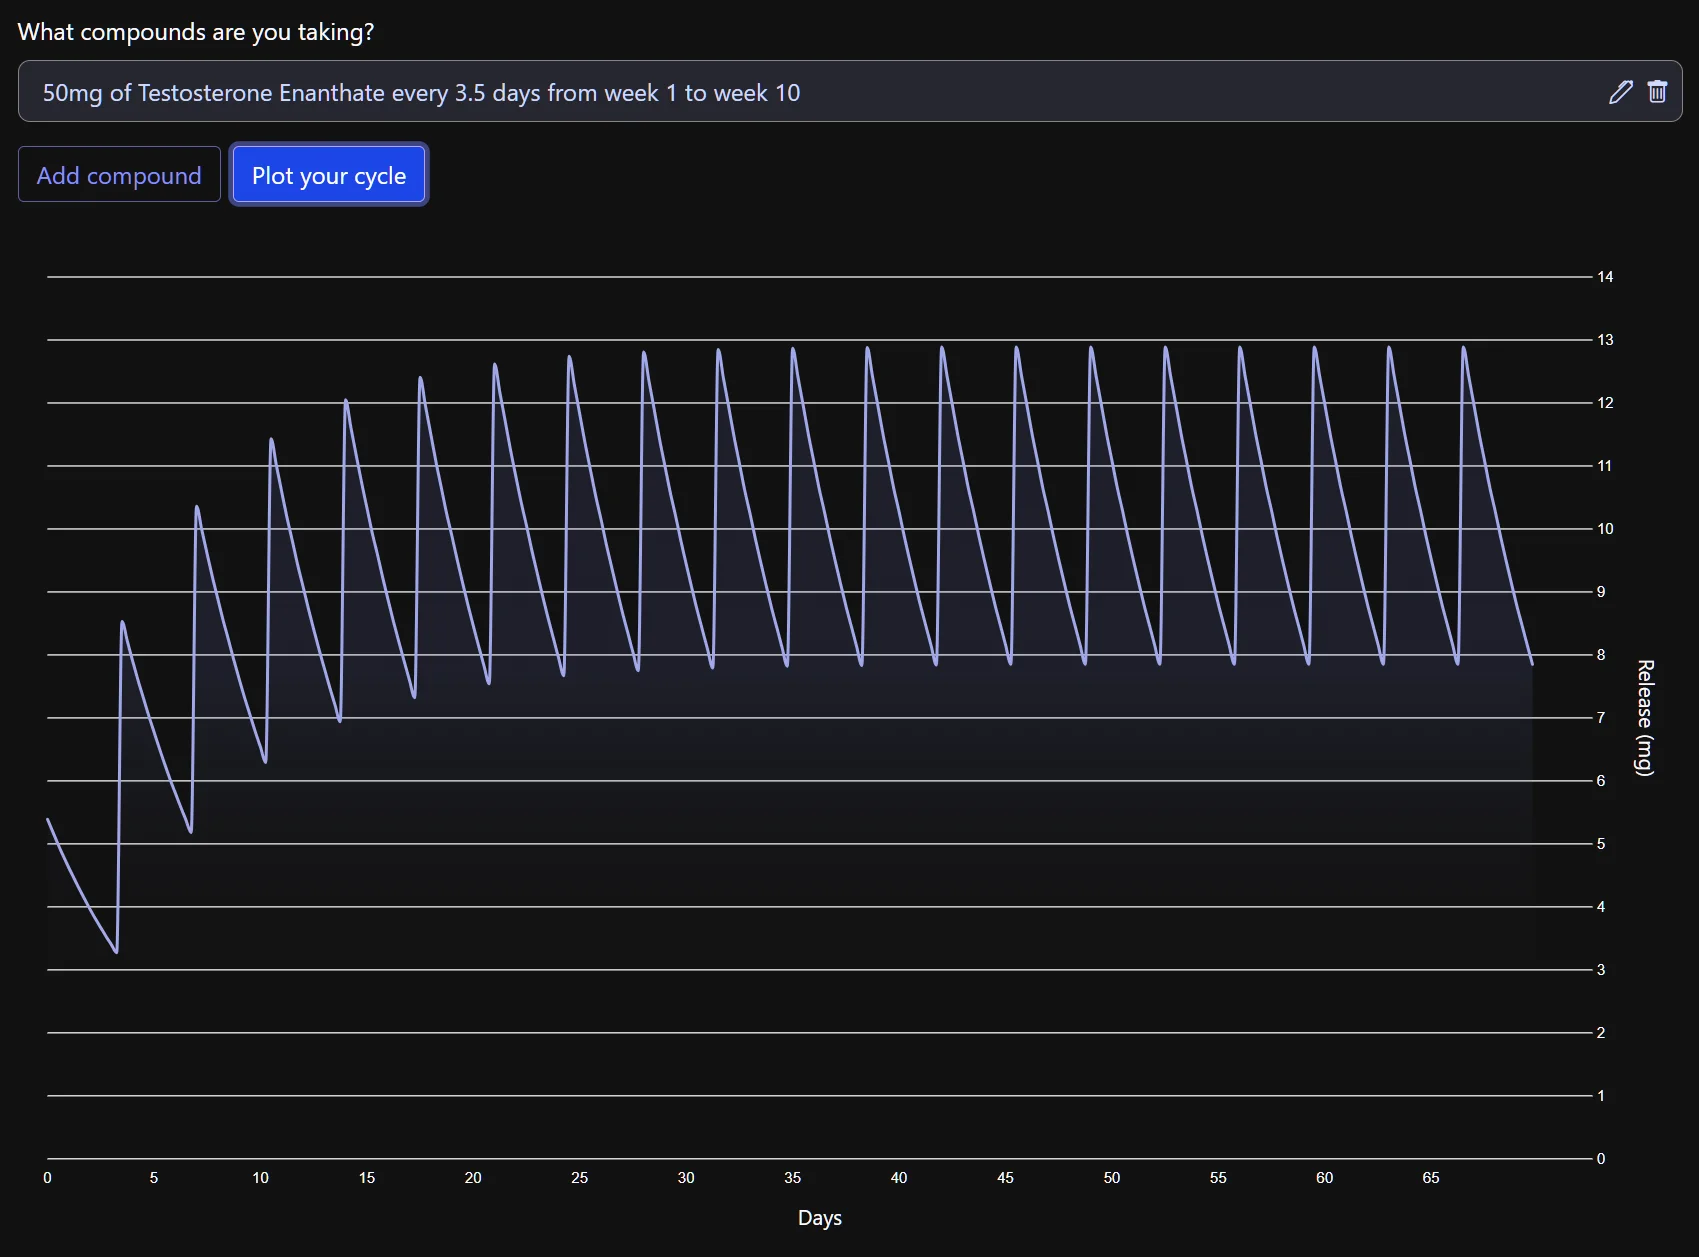
Task: Click the y-axis label 8
Action: point(1601,655)
